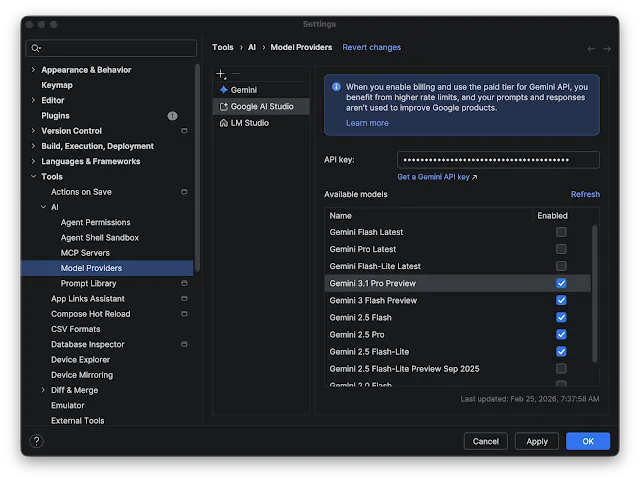Screen dimensions: 640x482
Task: Uncheck the Gemini 2.5 Flash-Lite model
Action: [561, 352]
